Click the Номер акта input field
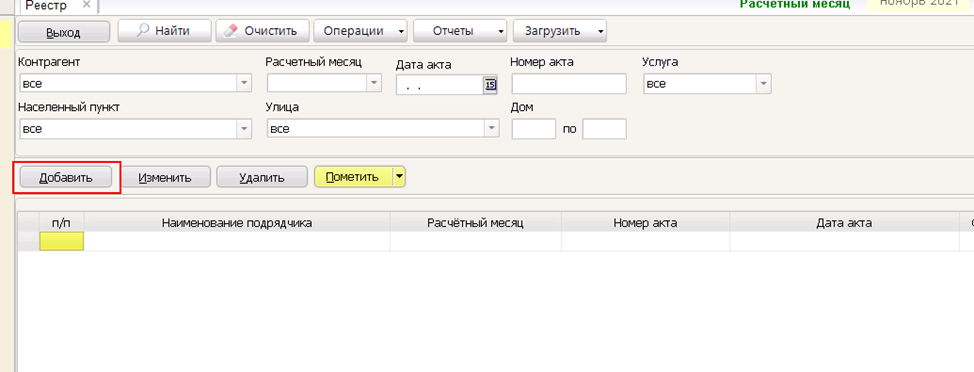The width and height of the screenshot is (974, 372). click(569, 84)
